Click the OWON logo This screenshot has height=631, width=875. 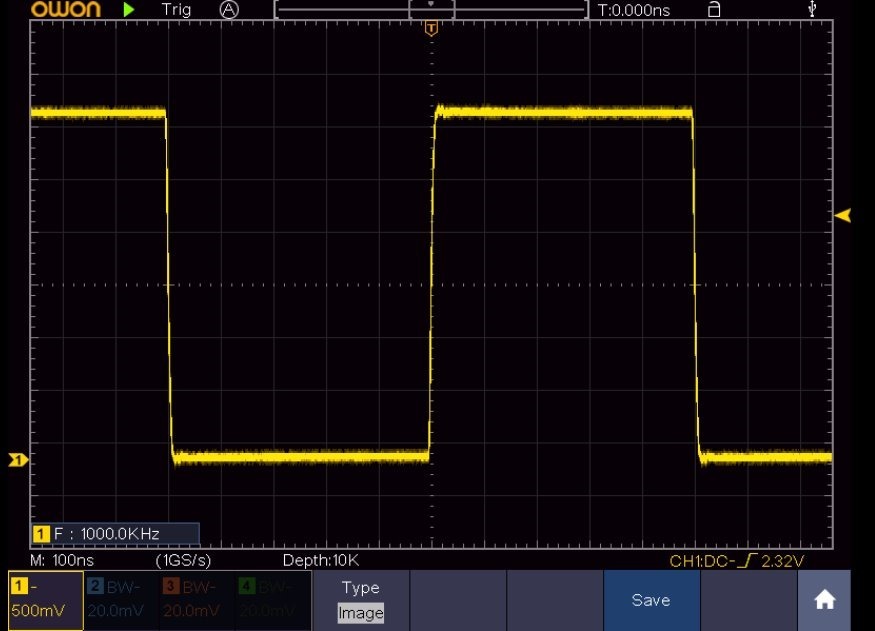[x=66, y=9]
